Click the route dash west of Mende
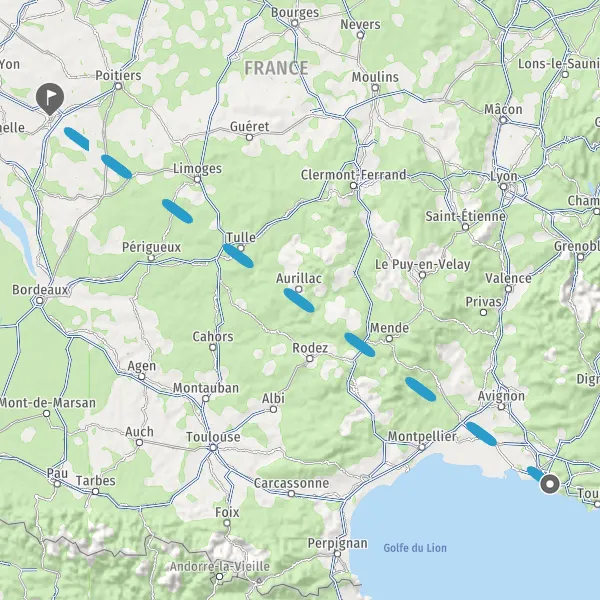The image size is (600, 600). (360, 345)
